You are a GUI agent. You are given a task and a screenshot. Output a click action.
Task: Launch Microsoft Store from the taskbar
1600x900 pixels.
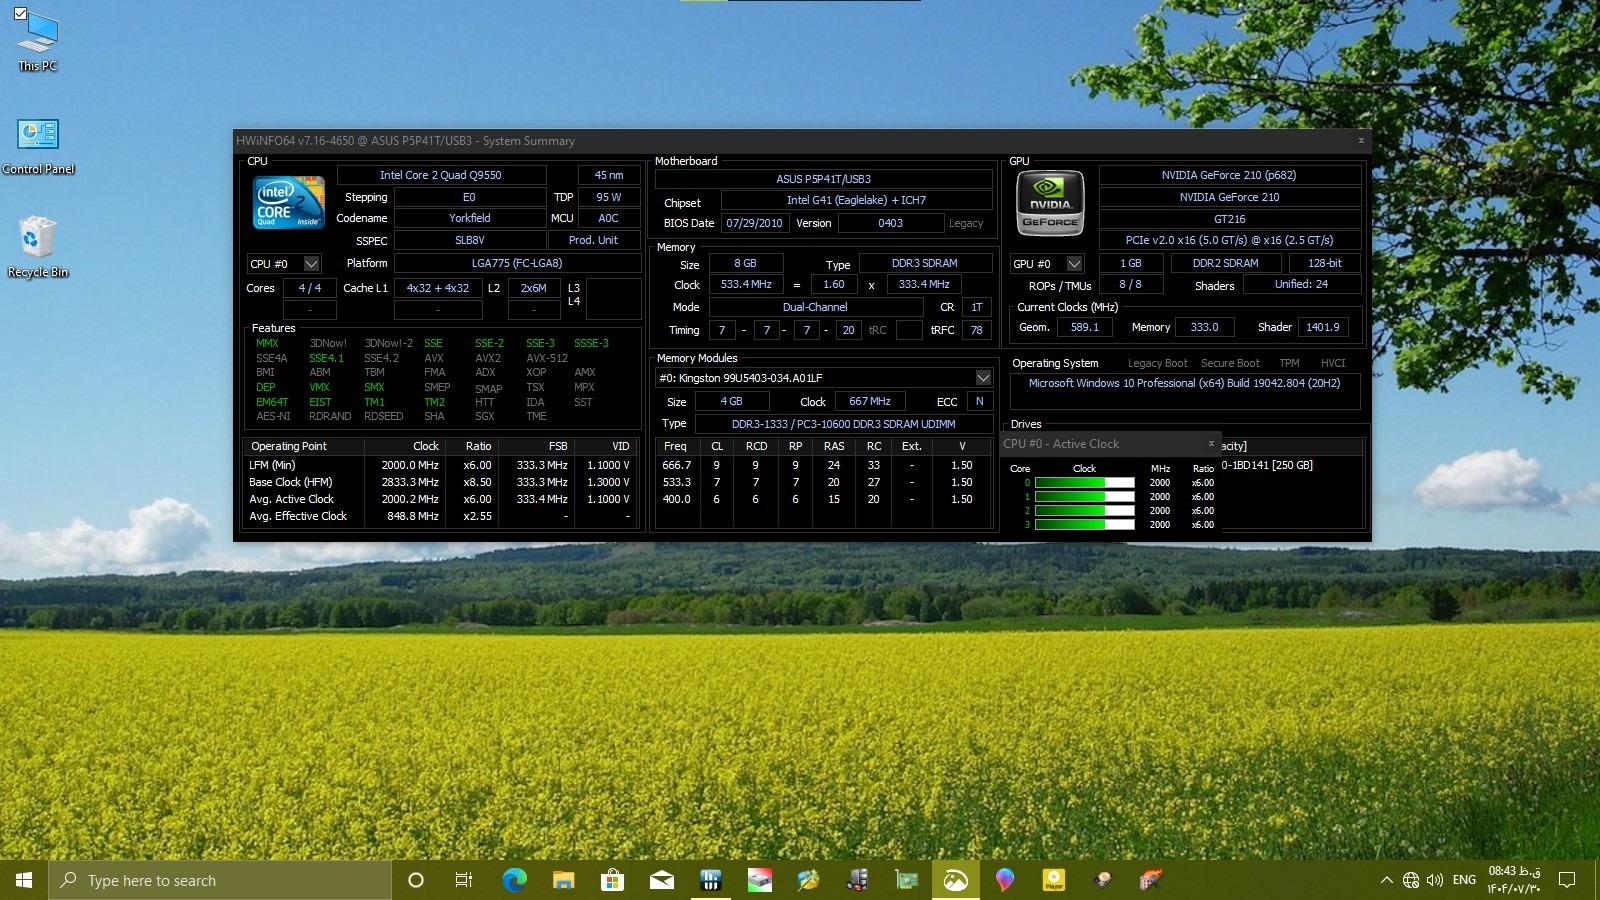coord(612,880)
